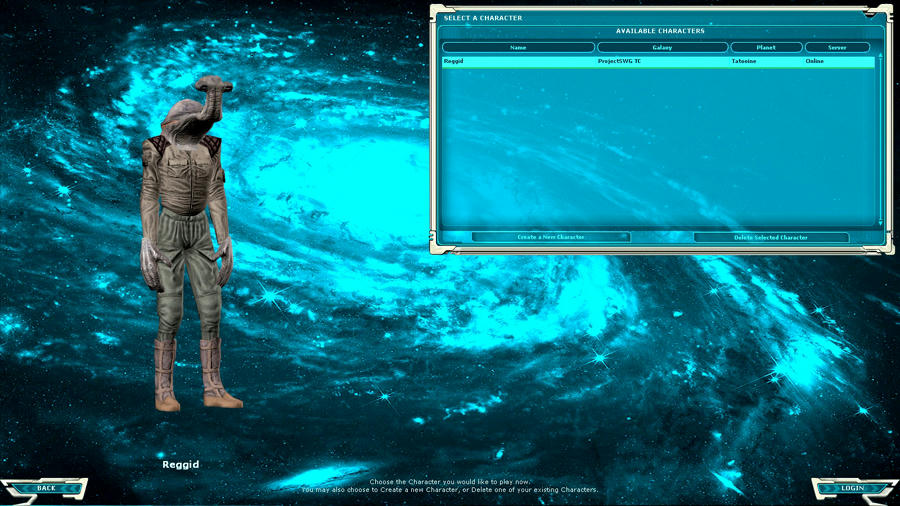The image size is (900, 506).
Task: Click the character list scrollbar
Action: [x=880, y=139]
